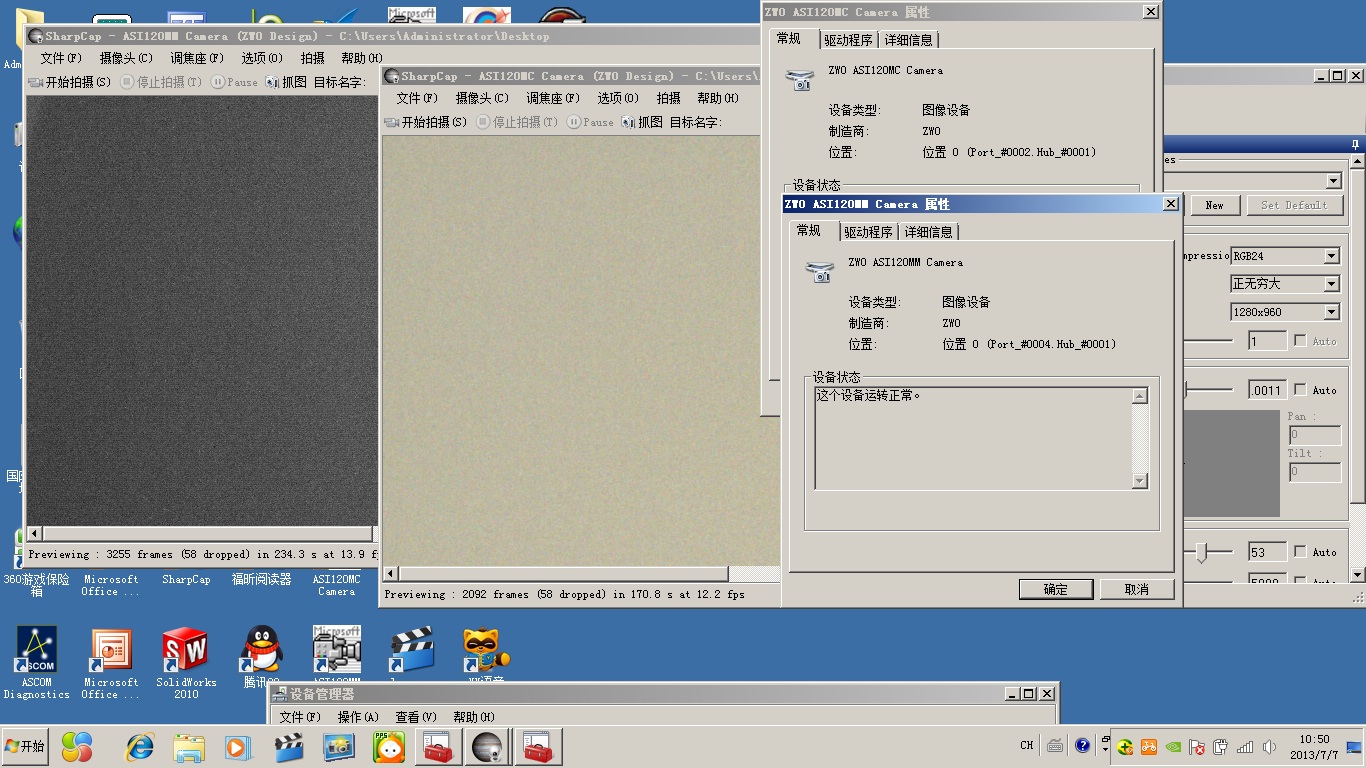Open the RGB24 colour space dropdown
The width and height of the screenshot is (1366, 768).
click(1285, 256)
